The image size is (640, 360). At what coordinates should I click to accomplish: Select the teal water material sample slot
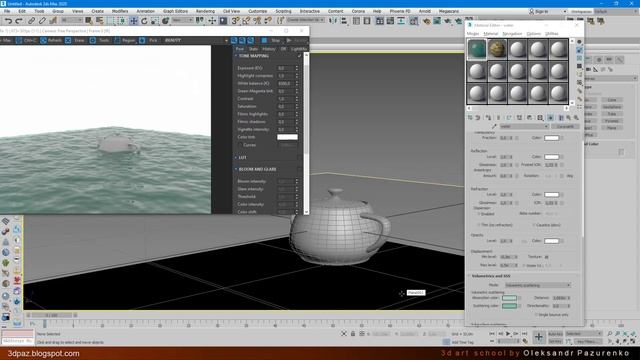pyautogui.click(x=477, y=49)
